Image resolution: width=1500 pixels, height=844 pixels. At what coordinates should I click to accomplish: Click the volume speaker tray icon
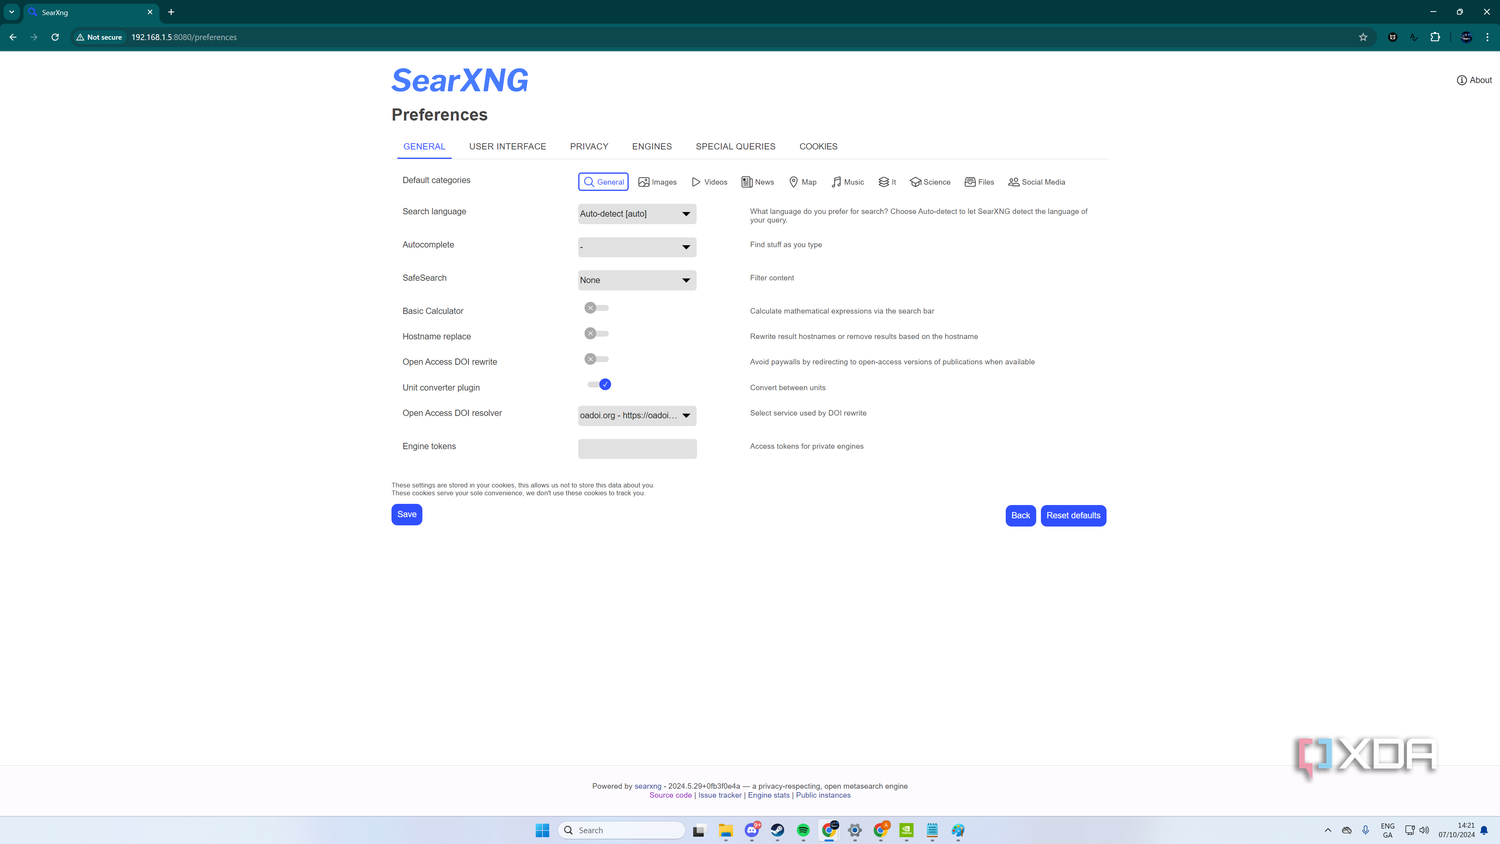(1425, 830)
